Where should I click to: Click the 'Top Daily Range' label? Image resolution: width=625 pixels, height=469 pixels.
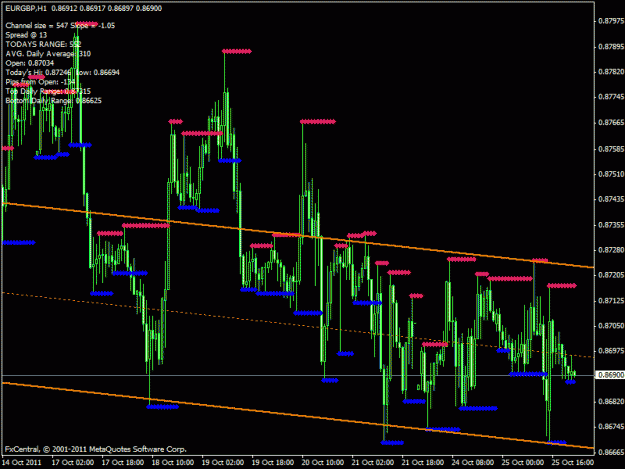[x=33, y=91]
